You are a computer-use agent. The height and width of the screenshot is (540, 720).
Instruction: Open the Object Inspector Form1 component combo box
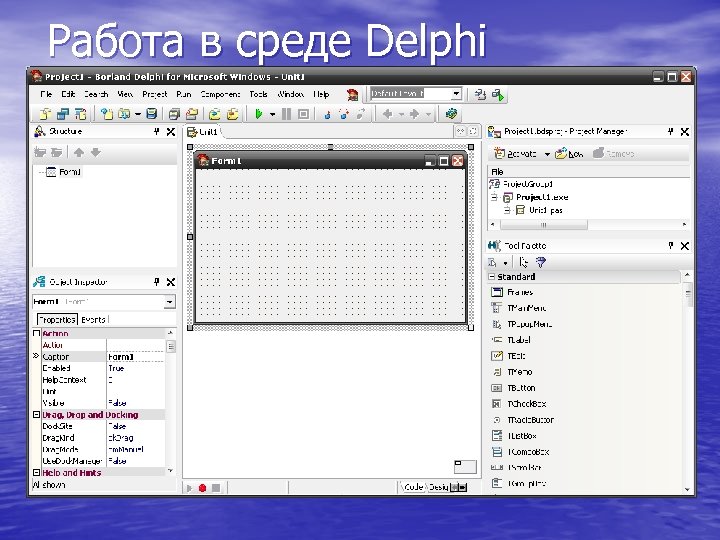pyautogui.click(x=104, y=302)
